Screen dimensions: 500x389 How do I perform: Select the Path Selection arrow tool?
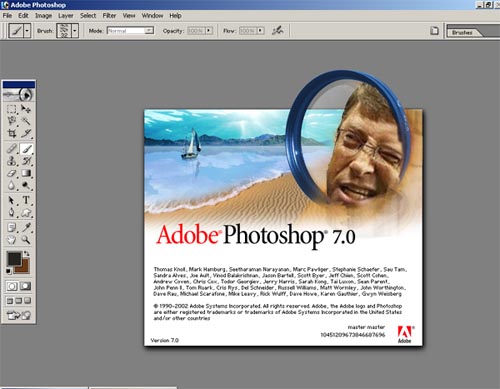point(12,200)
